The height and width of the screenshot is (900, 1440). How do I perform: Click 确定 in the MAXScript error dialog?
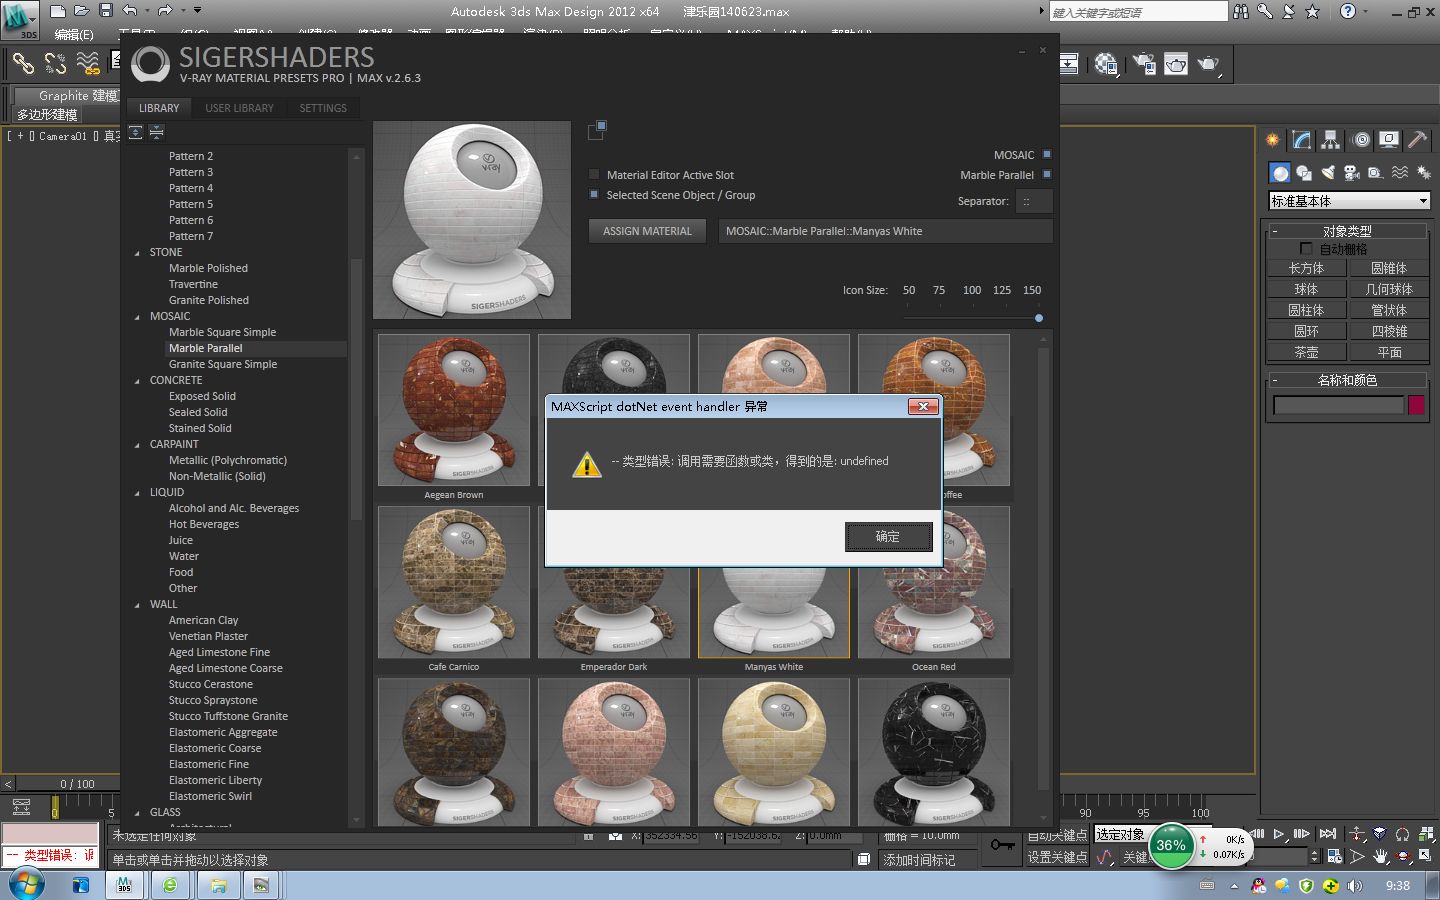888,537
